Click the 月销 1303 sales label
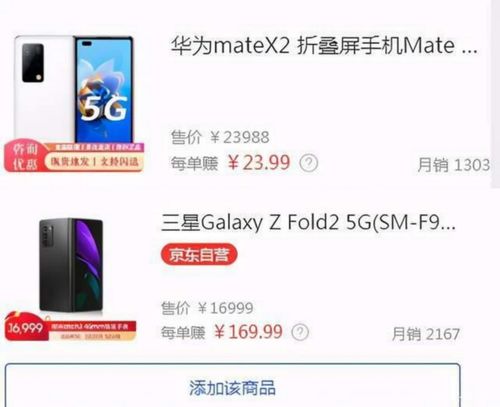The image size is (500, 407). click(x=453, y=165)
